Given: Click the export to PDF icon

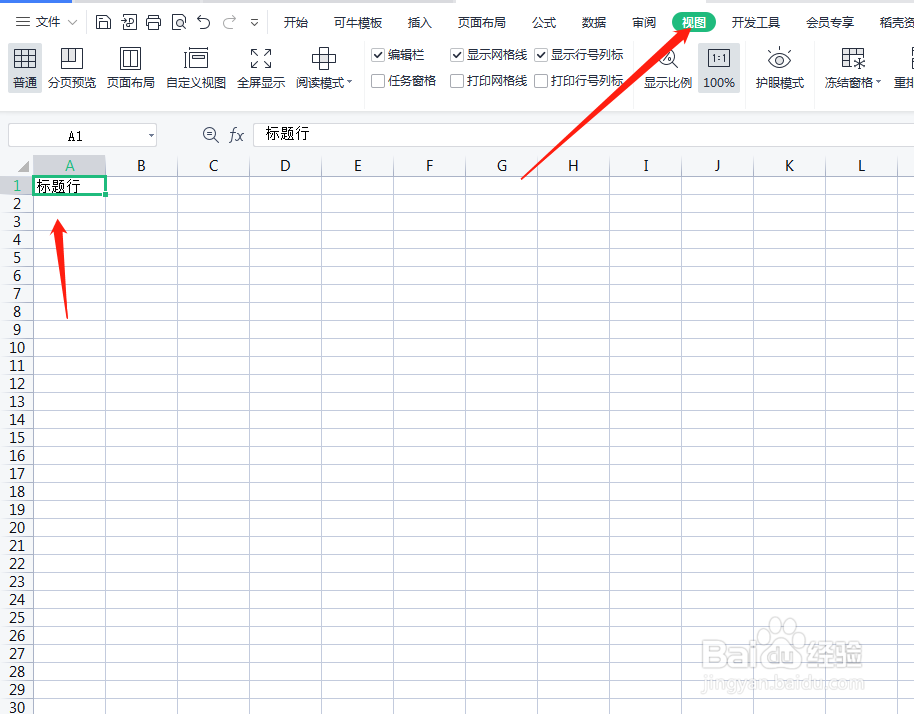Looking at the screenshot, I should [128, 22].
